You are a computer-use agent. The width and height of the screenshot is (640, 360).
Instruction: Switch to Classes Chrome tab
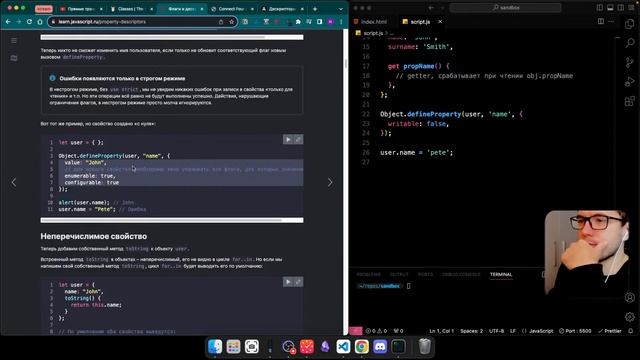(x=131, y=9)
